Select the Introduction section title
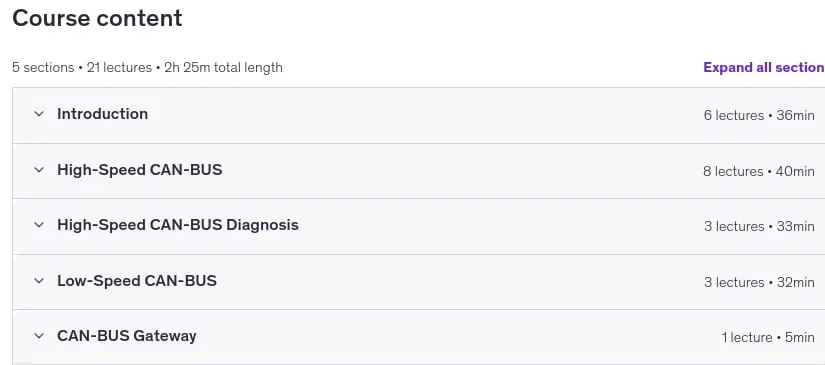The height and width of the screenshot is (365, 825). click(x=103, y=114)
